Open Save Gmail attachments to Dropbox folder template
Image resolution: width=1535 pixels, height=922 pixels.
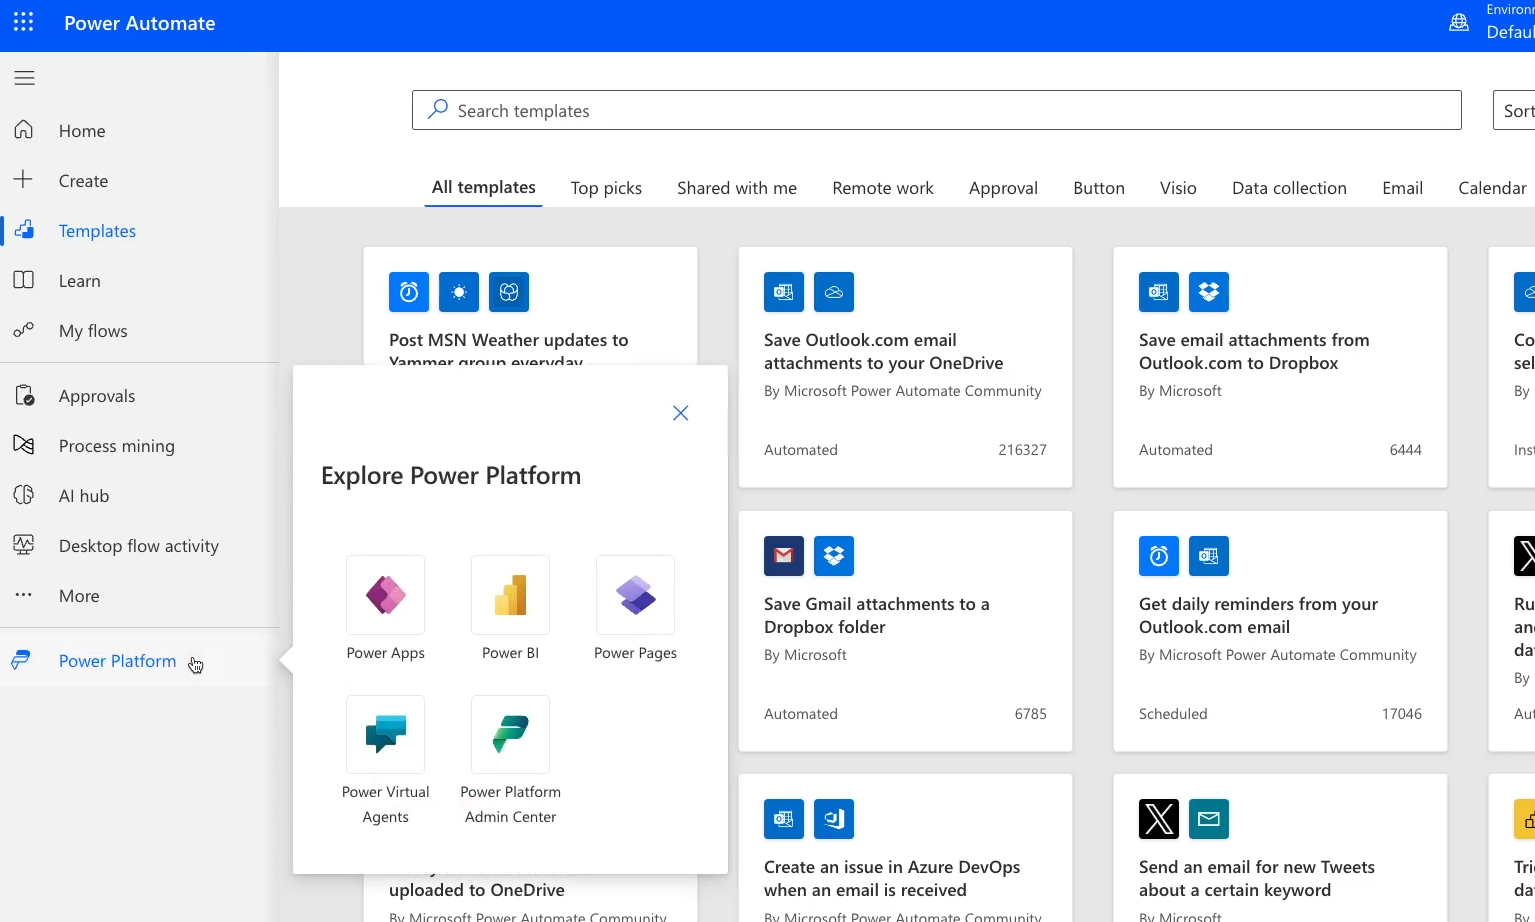(905, 631)
